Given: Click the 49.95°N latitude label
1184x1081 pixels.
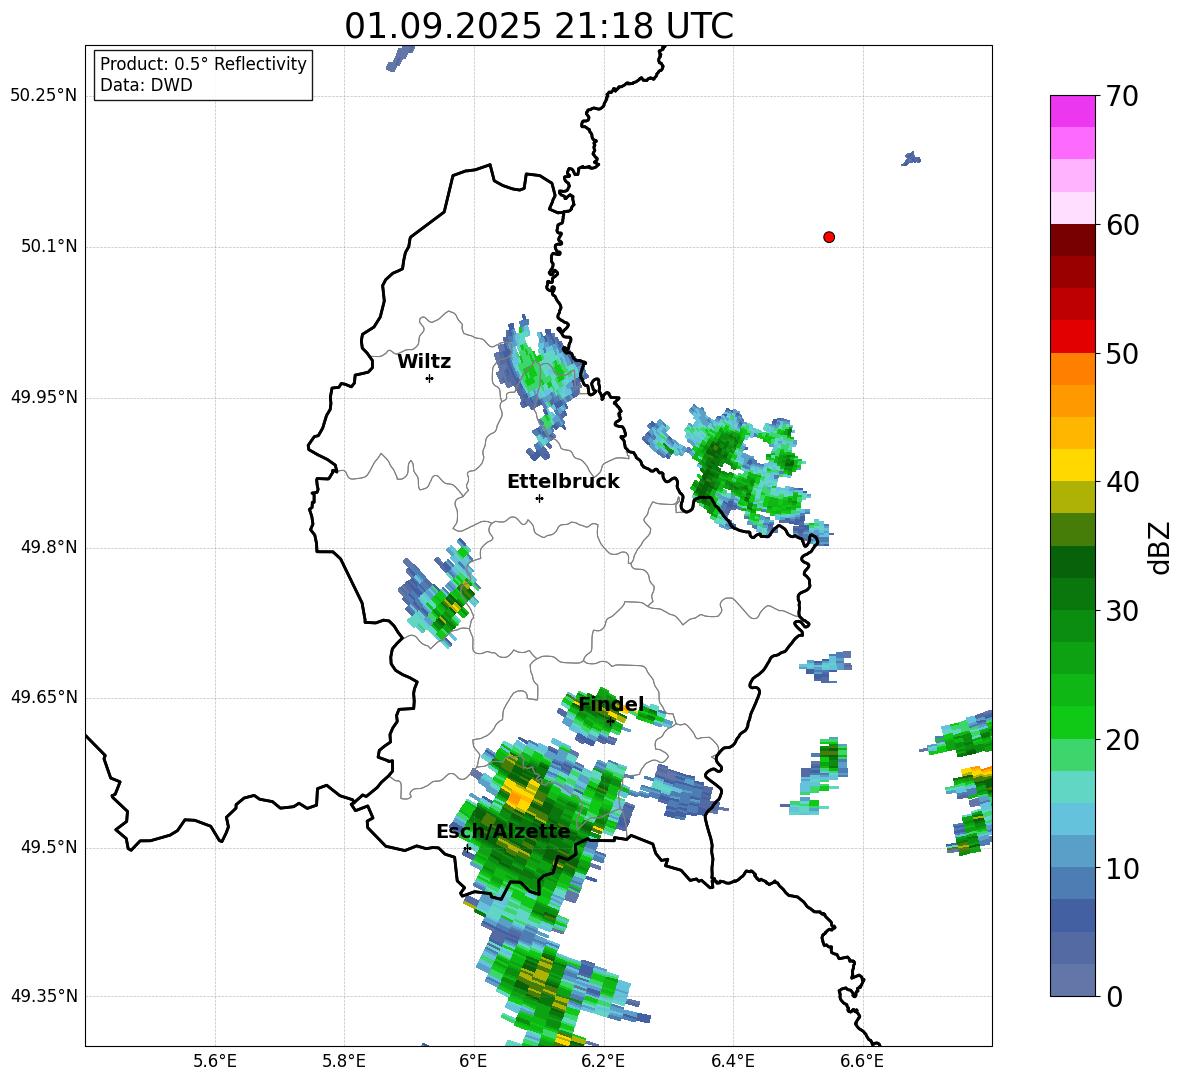Looking at the screenshot, I should point(44,397).
